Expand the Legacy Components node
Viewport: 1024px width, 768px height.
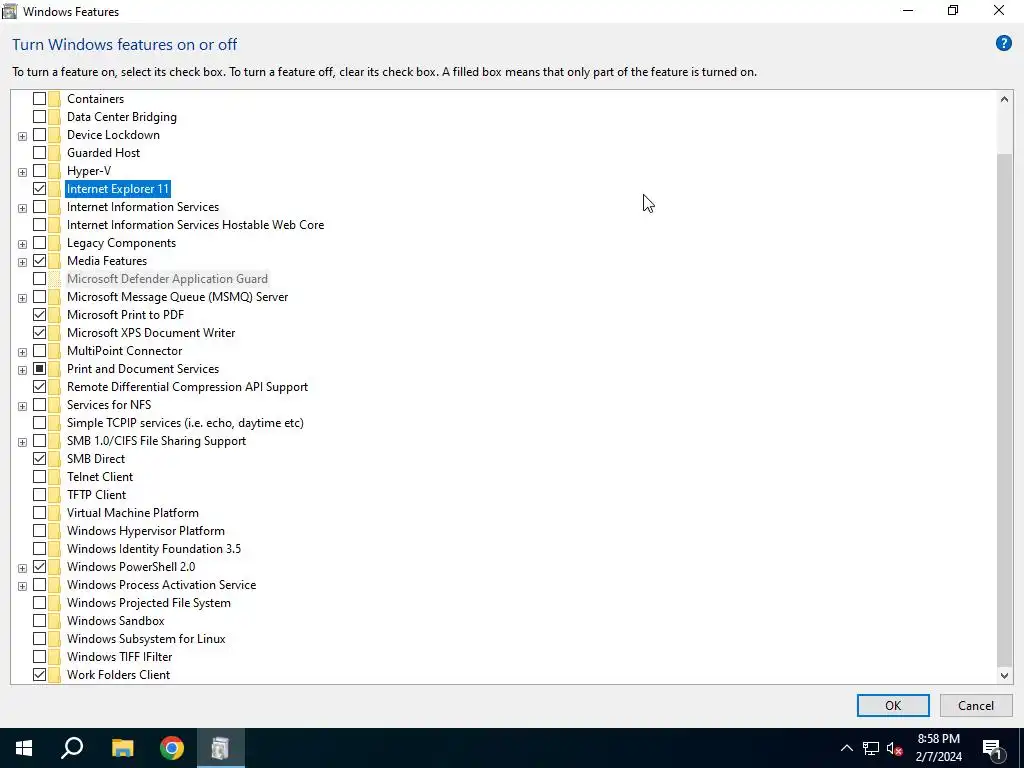[x=22, y=244]
